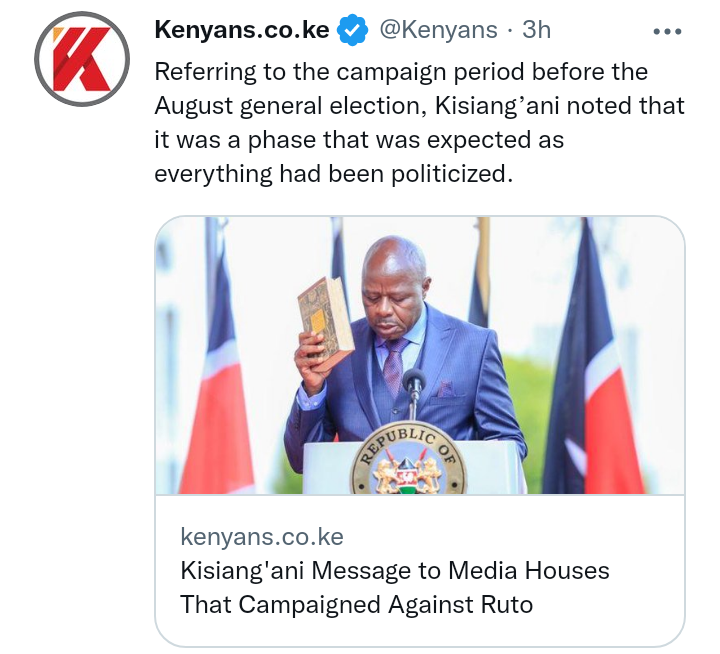Open headline 'Kisiang'ani Message to Media Houses'
The width and height of the screenshot is (720, 654).
(x=395, y=571)
